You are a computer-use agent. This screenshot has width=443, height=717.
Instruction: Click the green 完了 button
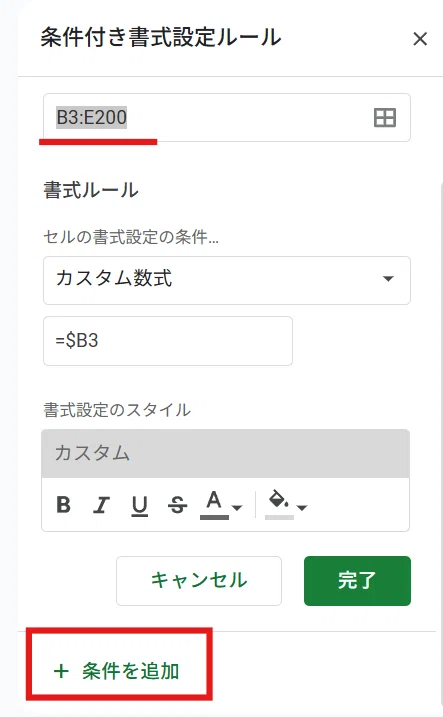(x=357, y=581)
